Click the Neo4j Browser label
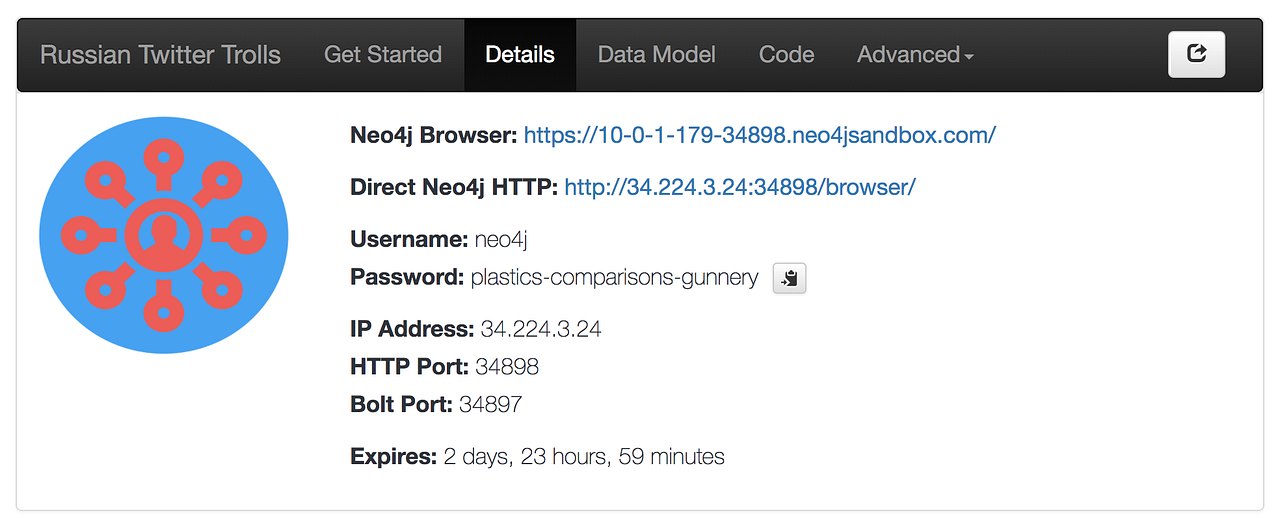The image size is (1280, 529). 434,135
